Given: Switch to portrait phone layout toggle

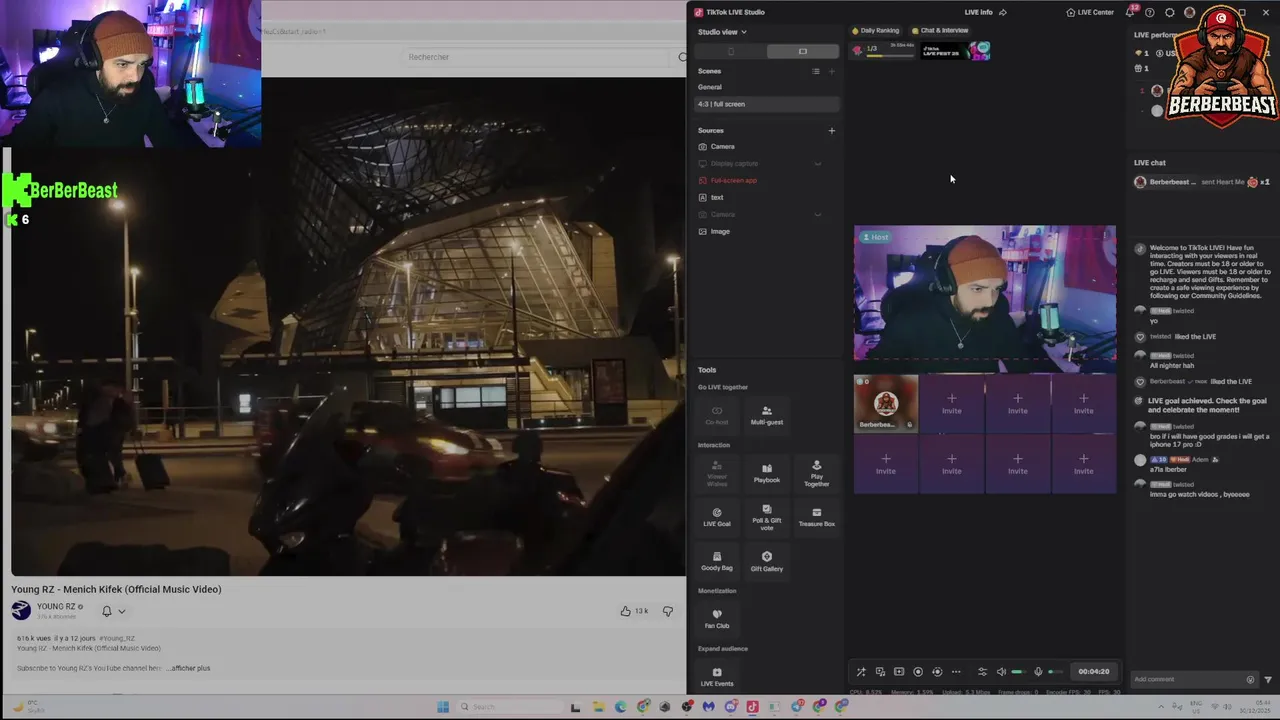Looking at the screenshot, I should [730, 51].
